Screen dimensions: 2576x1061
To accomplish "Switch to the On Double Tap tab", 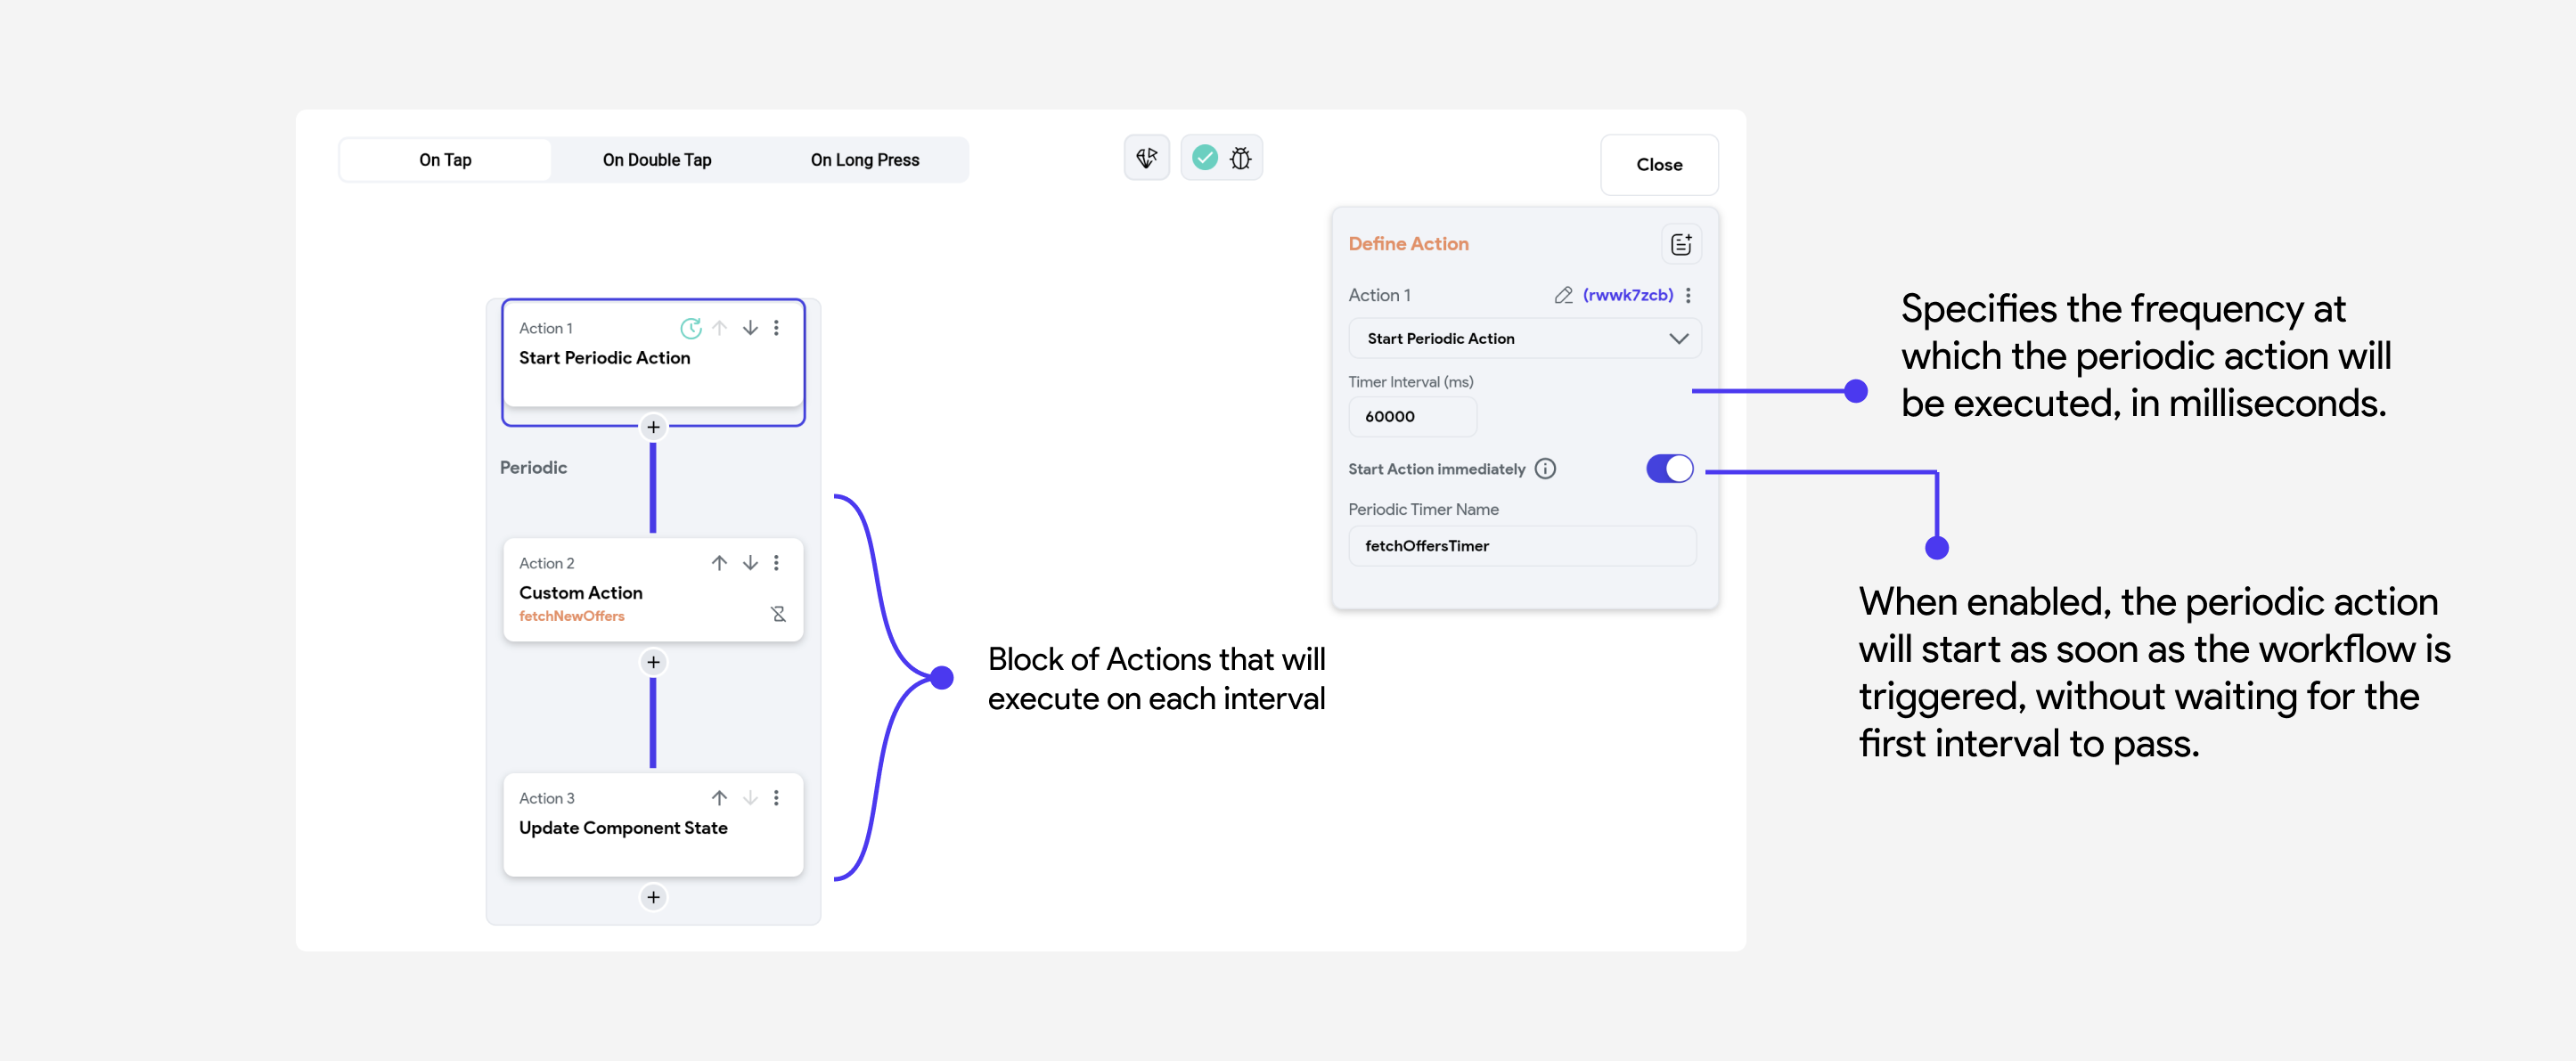I will point(654,159).
